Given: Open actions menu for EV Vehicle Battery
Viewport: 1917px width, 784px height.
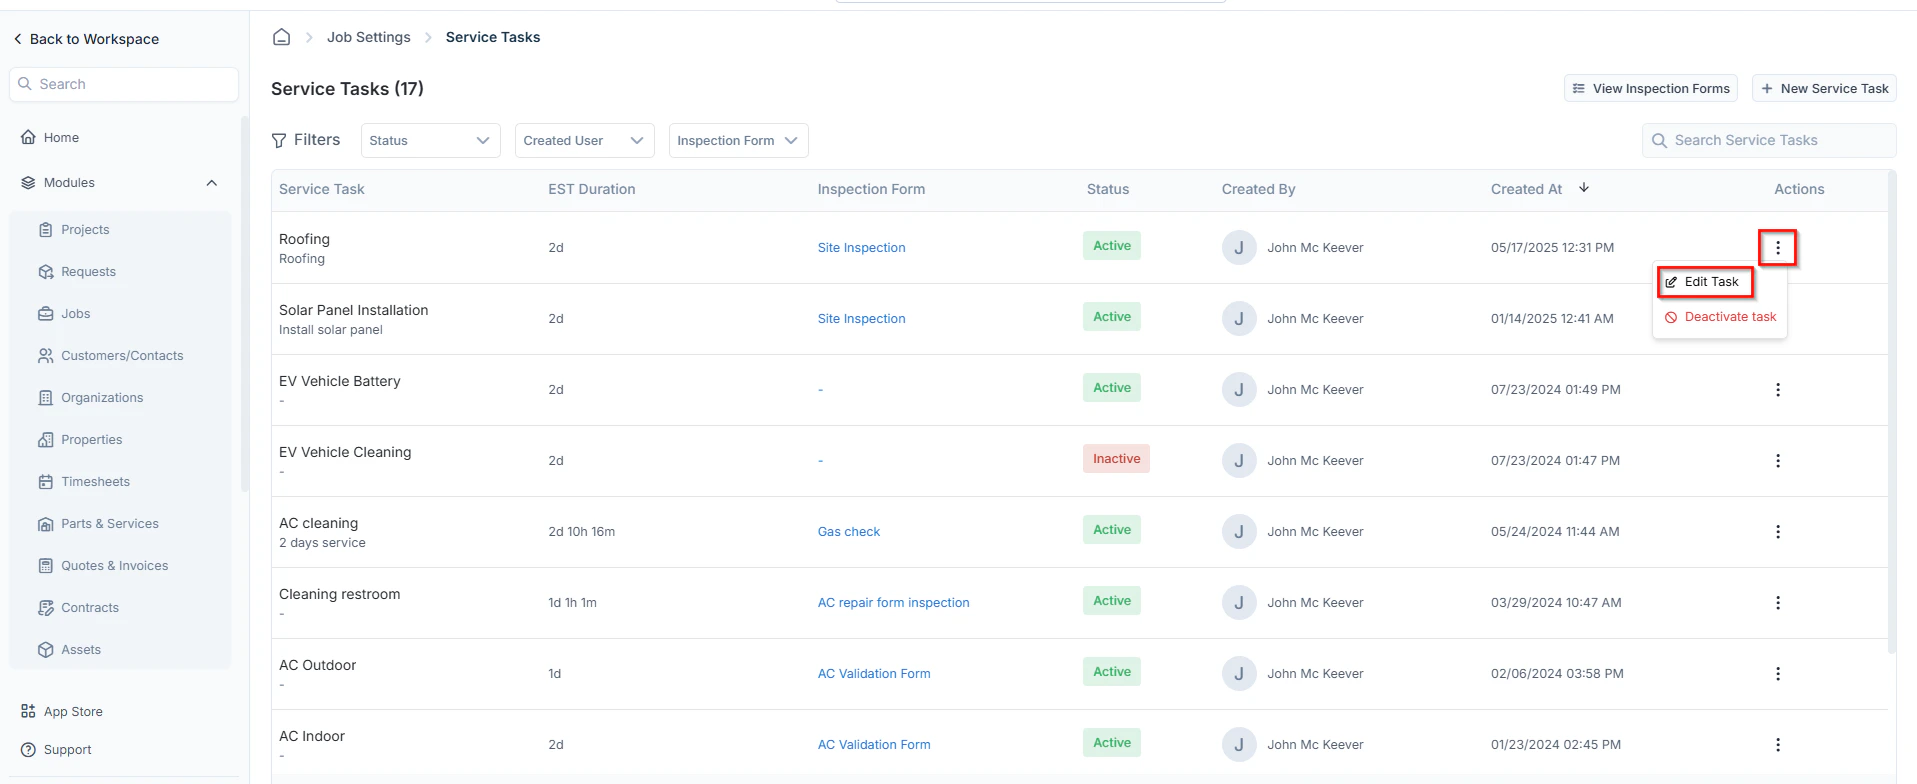Looking at the screenshot, I should 1777,390.
